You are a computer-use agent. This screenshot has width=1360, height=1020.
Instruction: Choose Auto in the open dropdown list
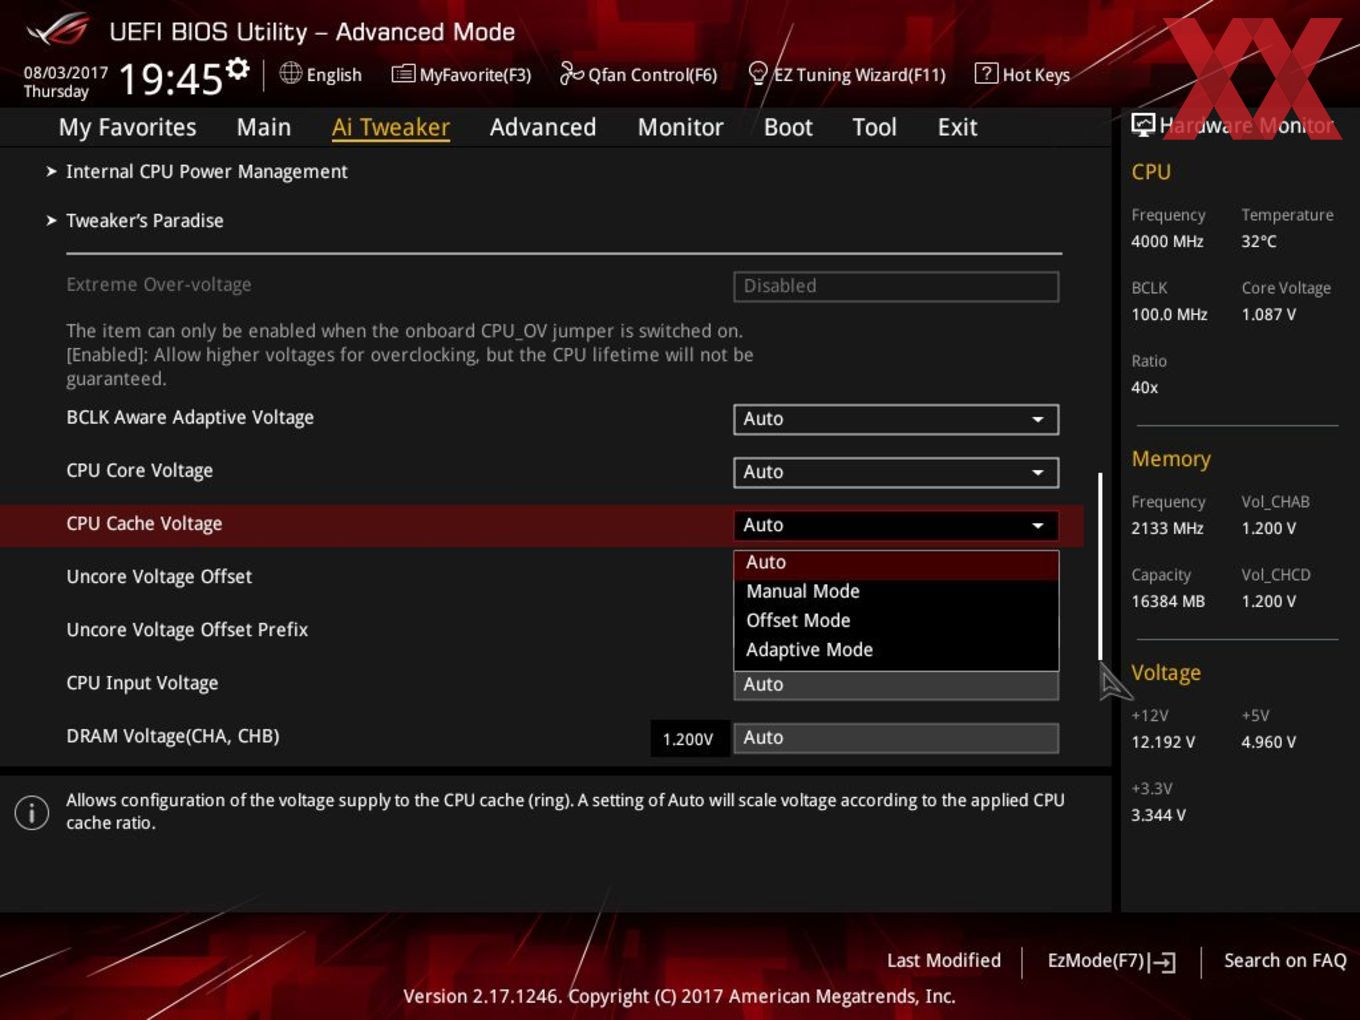[896, 563]
